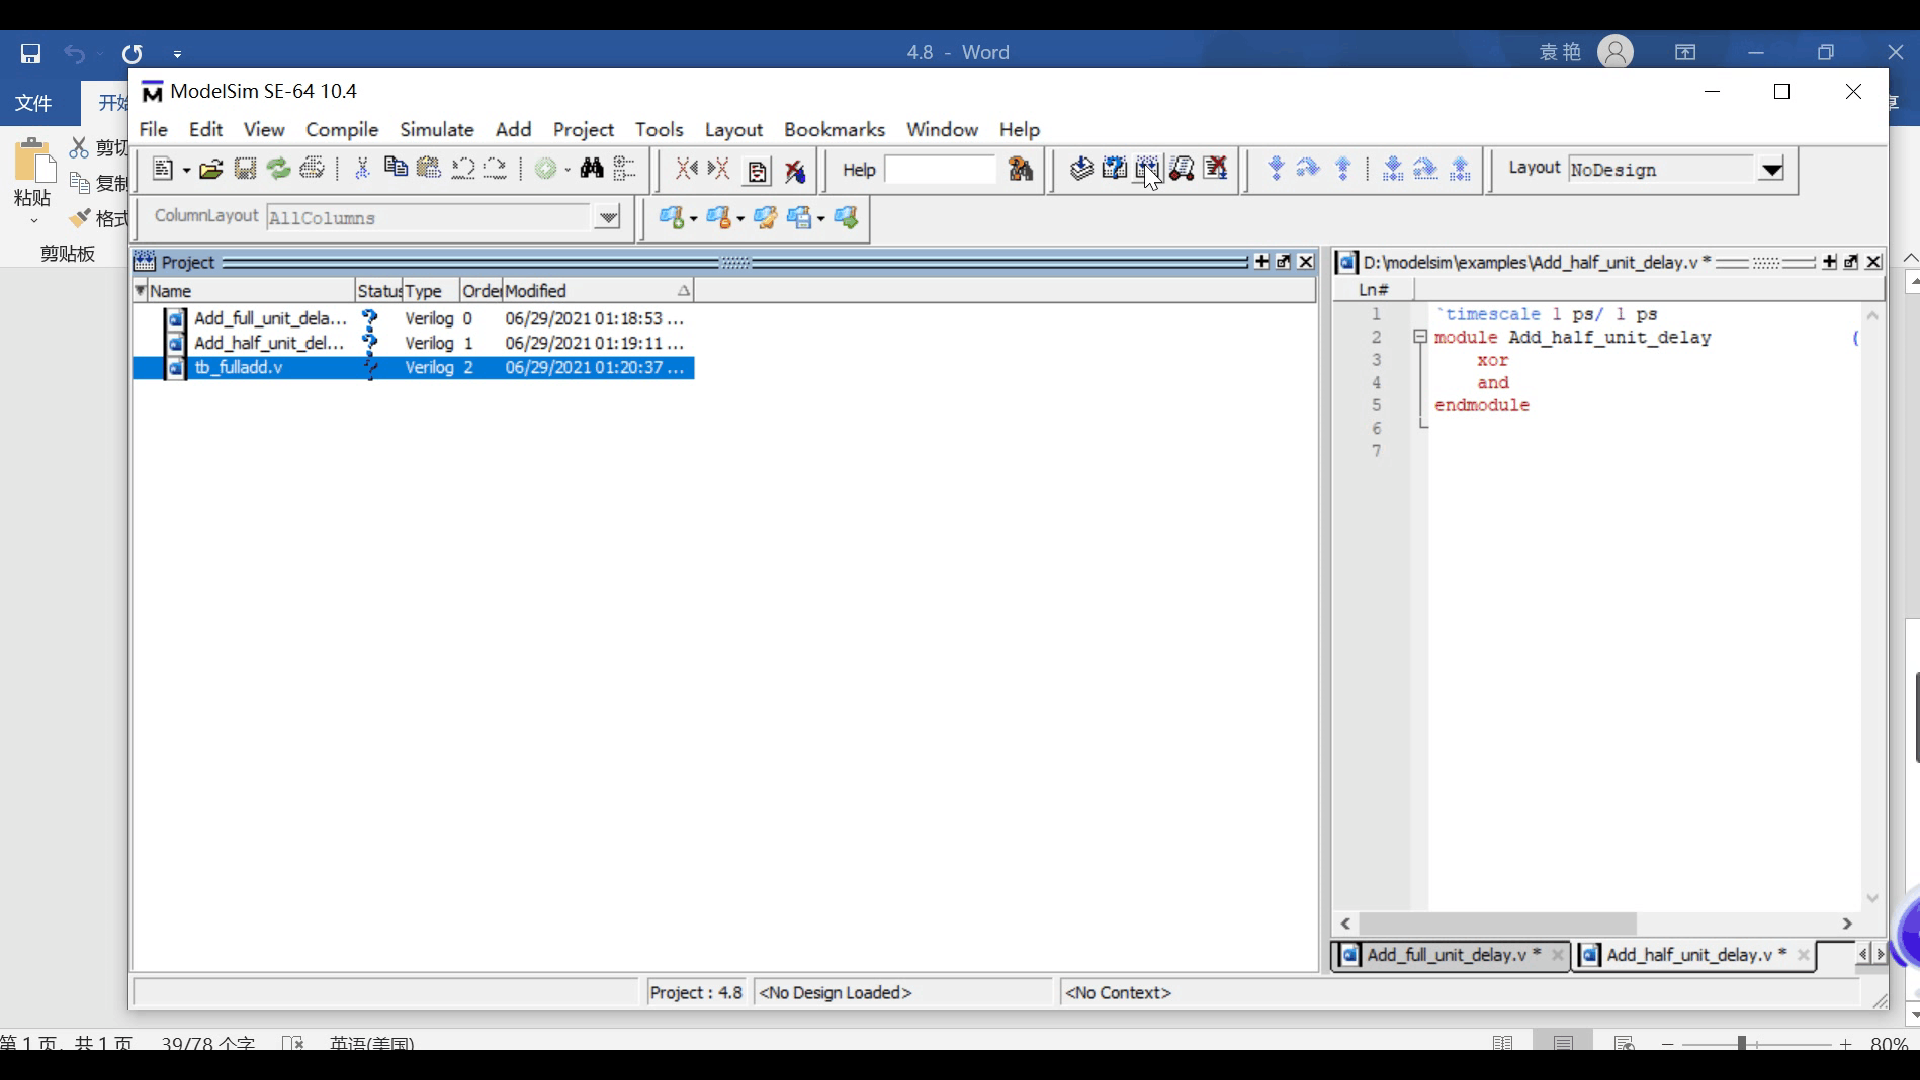Collapse the module code fold marker

point(1419,337)
